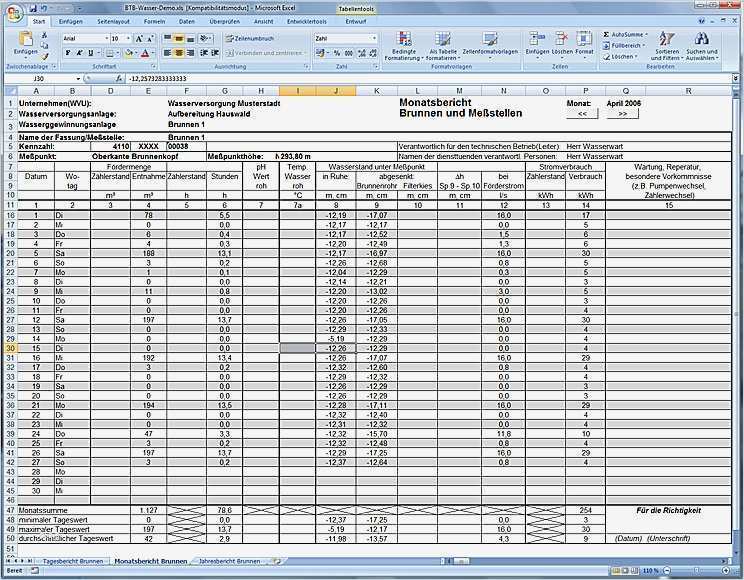
Task: Apply the fill color paint bucket
Action: (x=129, y=53)
